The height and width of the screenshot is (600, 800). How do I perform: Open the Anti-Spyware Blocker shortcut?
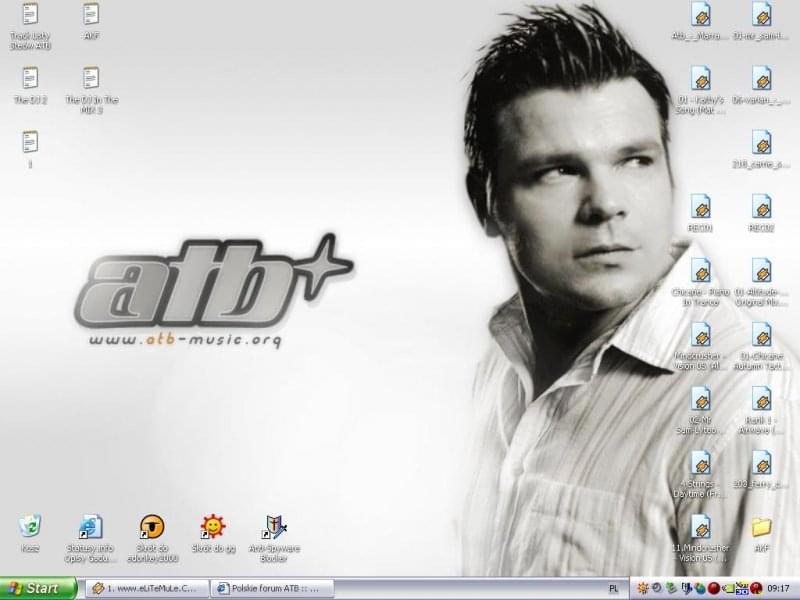[274, 539]
